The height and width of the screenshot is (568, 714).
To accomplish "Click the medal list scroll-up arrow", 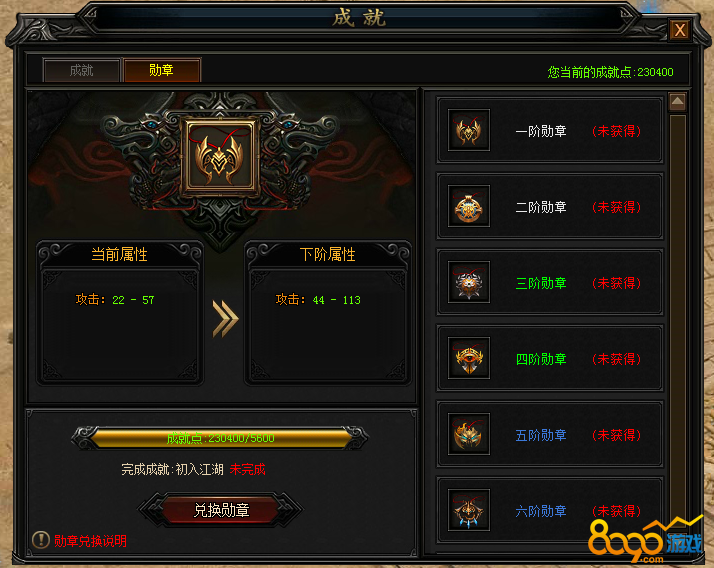I will [x=678, y=102].
